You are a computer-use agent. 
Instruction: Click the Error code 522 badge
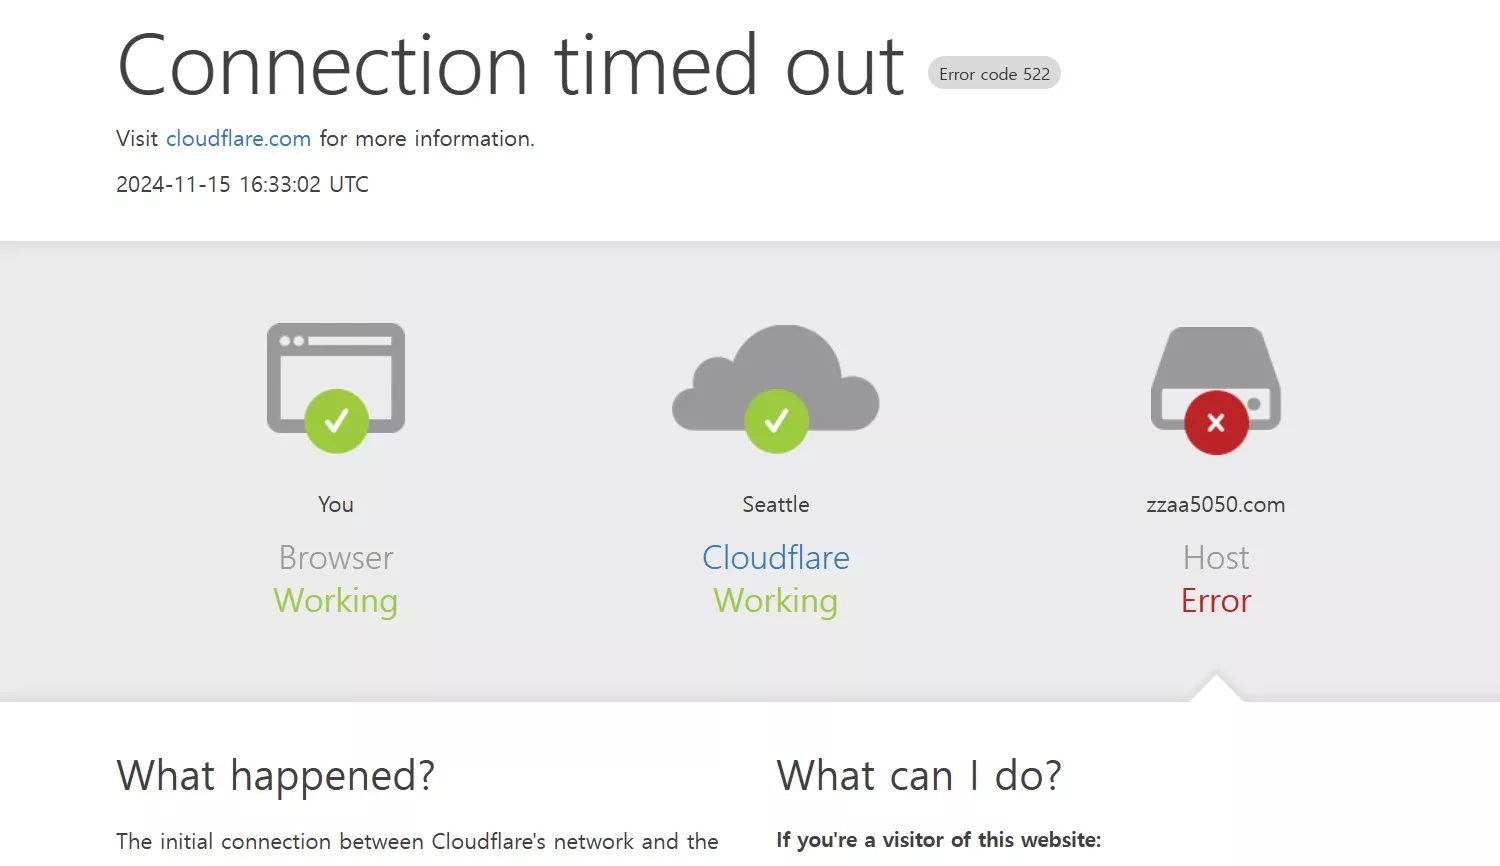[994, 74]
